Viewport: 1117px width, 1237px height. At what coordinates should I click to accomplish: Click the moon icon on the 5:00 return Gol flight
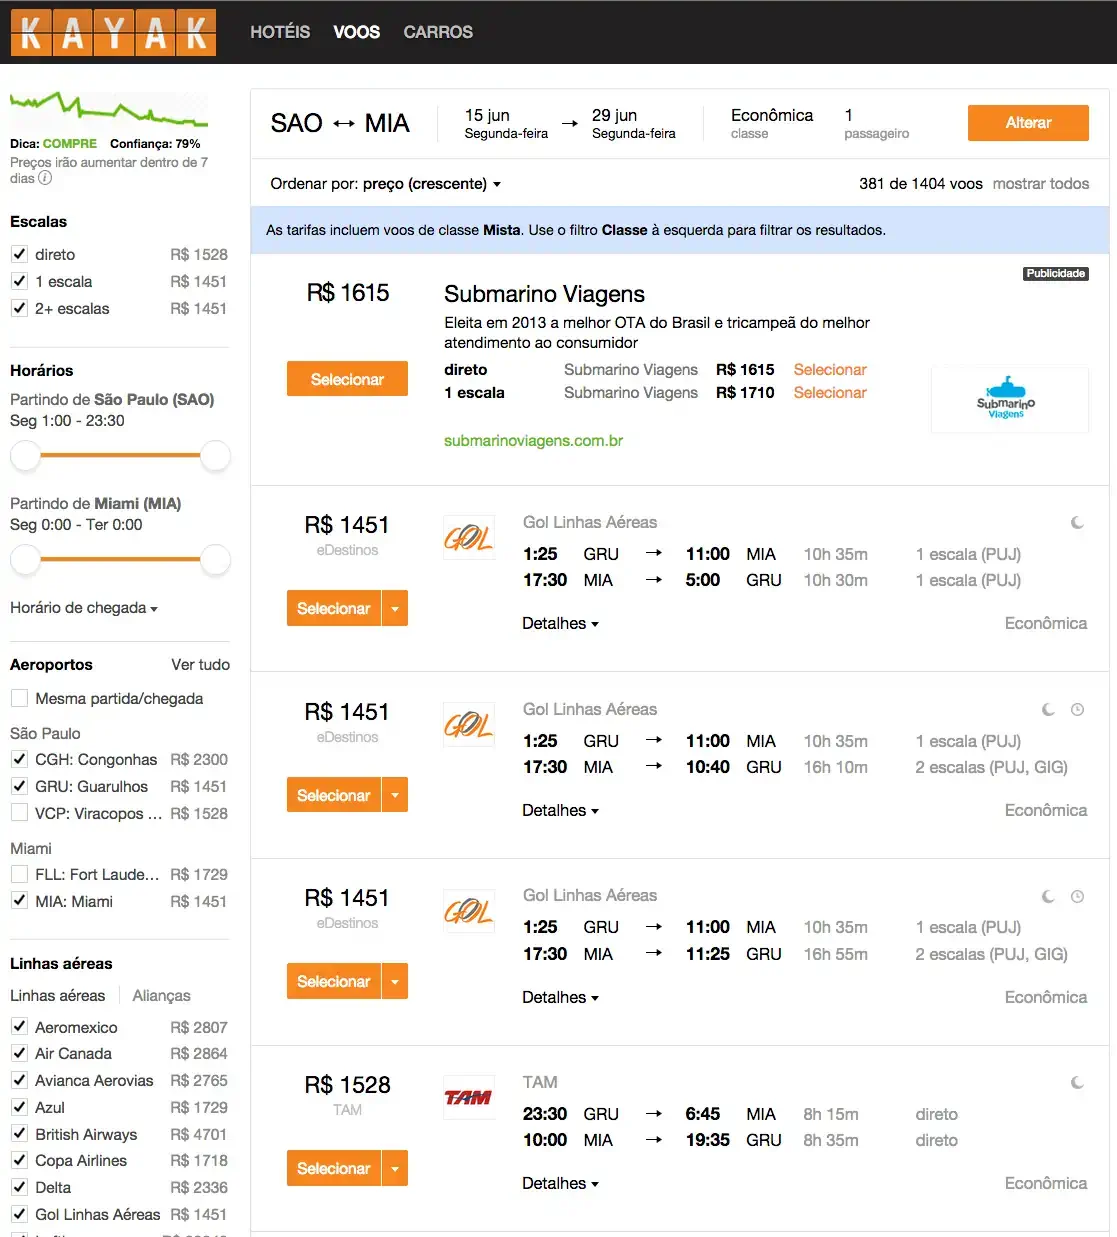click(1077, 522)
